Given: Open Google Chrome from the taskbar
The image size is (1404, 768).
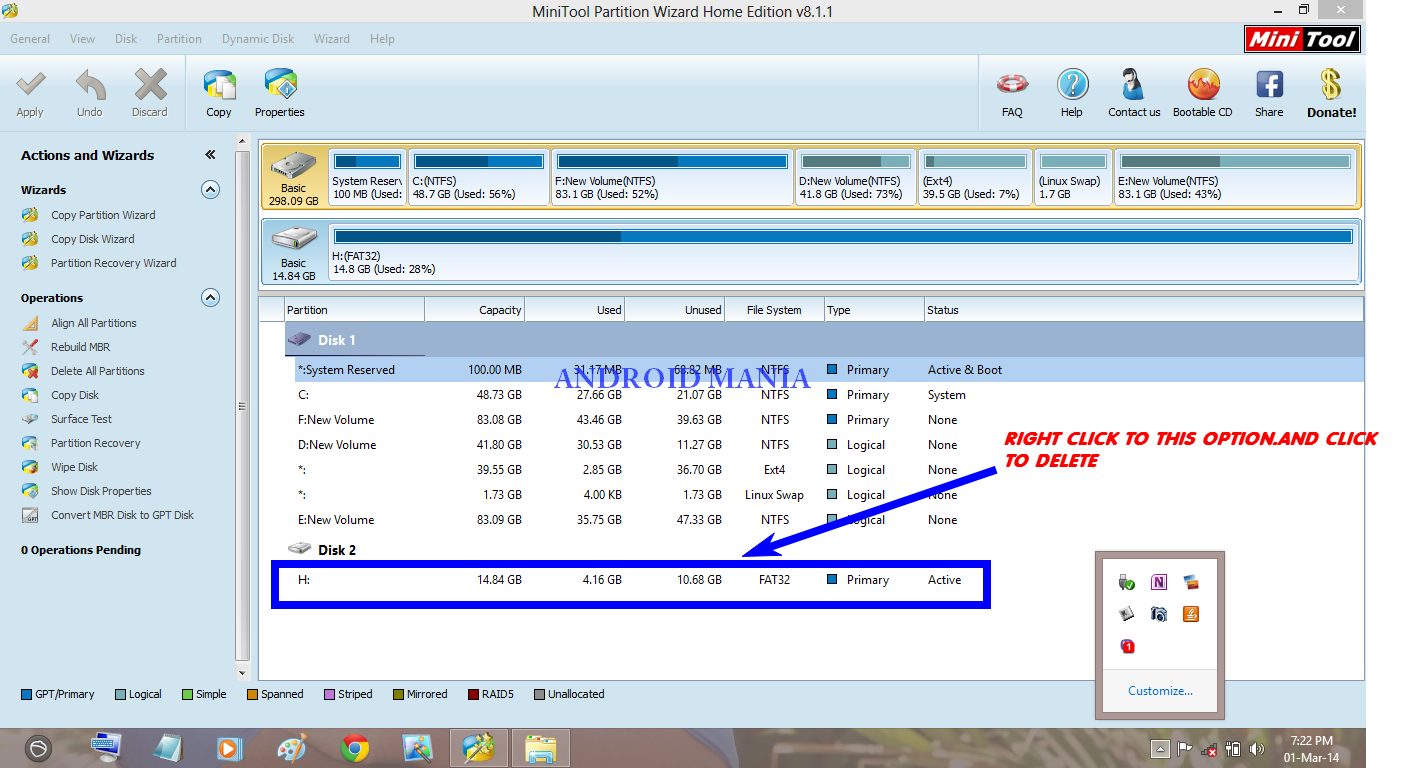Looking at the screenshot, I should coord(354,746).
